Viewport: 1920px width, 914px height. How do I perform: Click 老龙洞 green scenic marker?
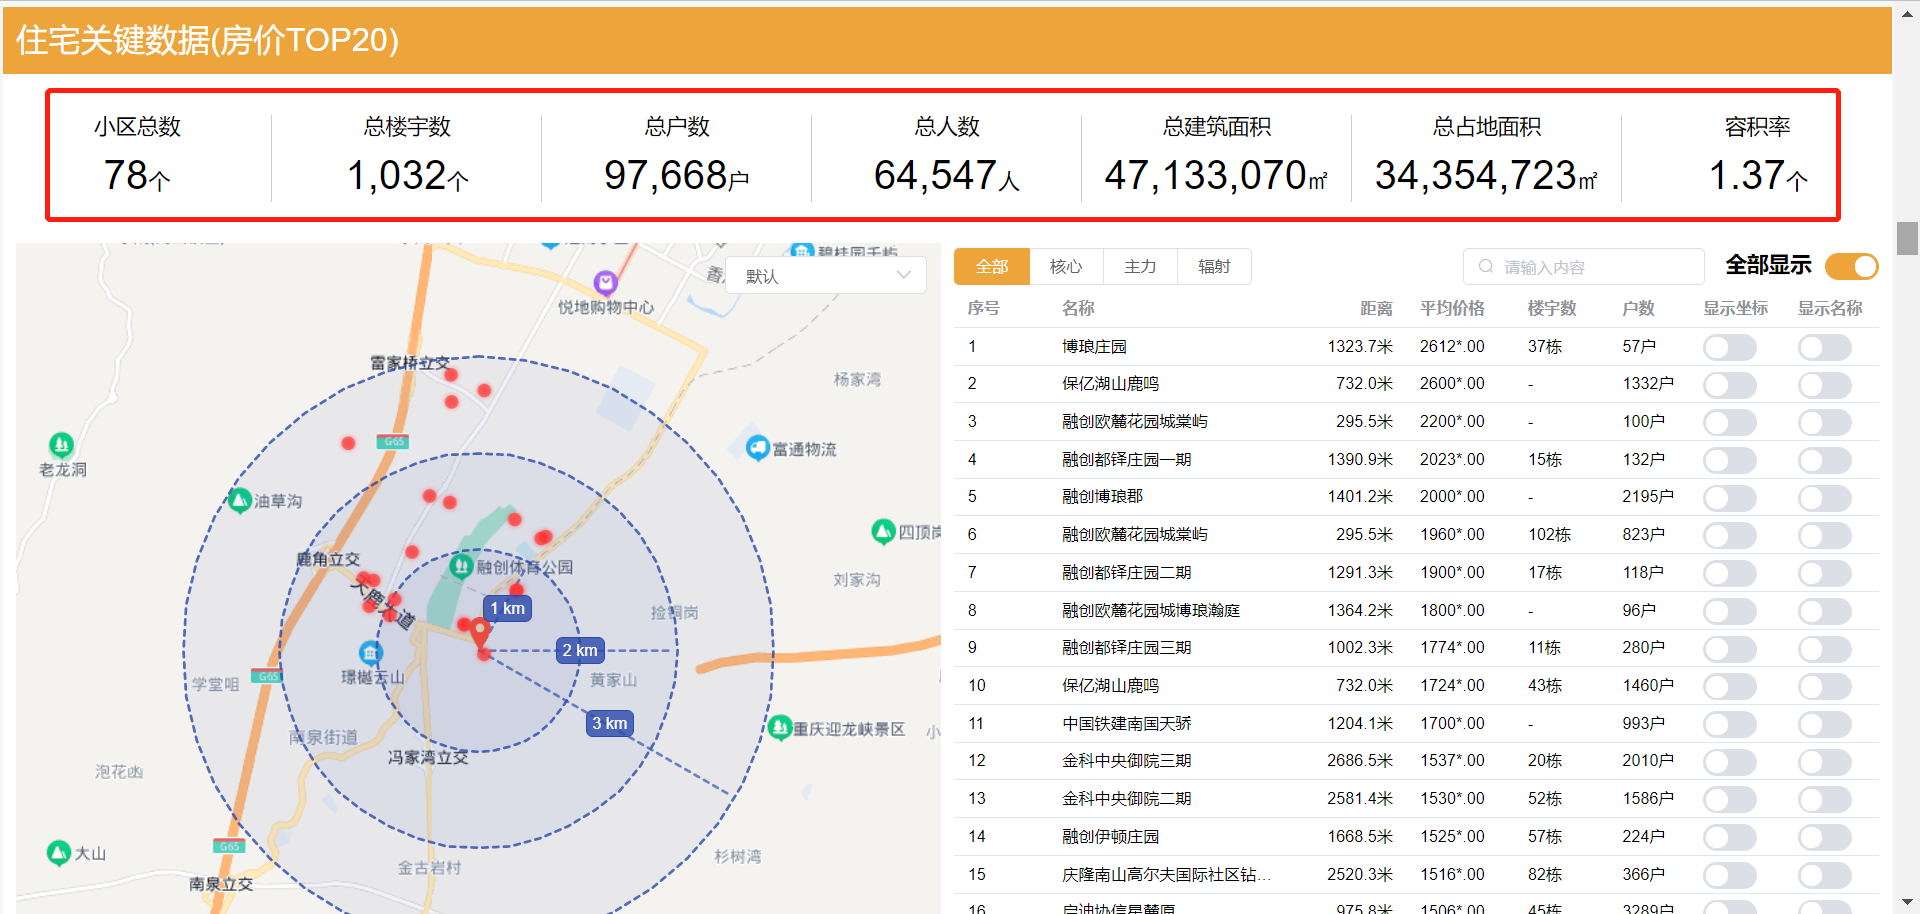pyautogui.click(x=61, y=444)
